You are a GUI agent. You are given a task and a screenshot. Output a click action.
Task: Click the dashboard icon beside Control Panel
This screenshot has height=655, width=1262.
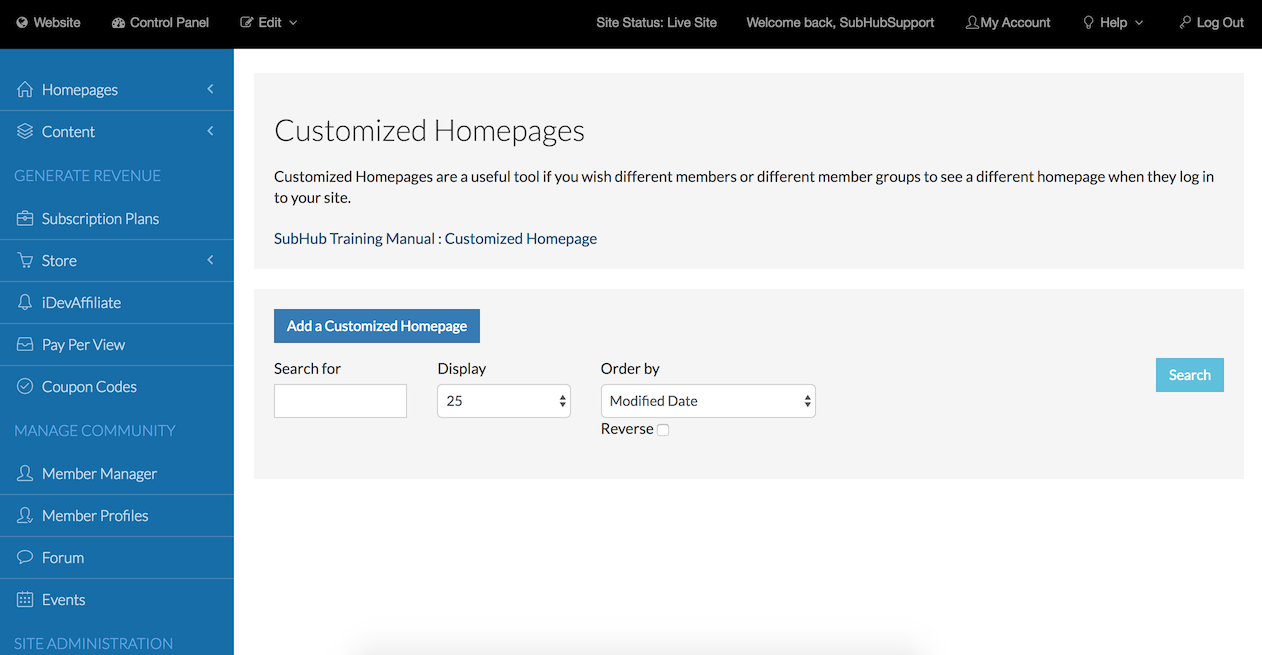click(118, 23)
